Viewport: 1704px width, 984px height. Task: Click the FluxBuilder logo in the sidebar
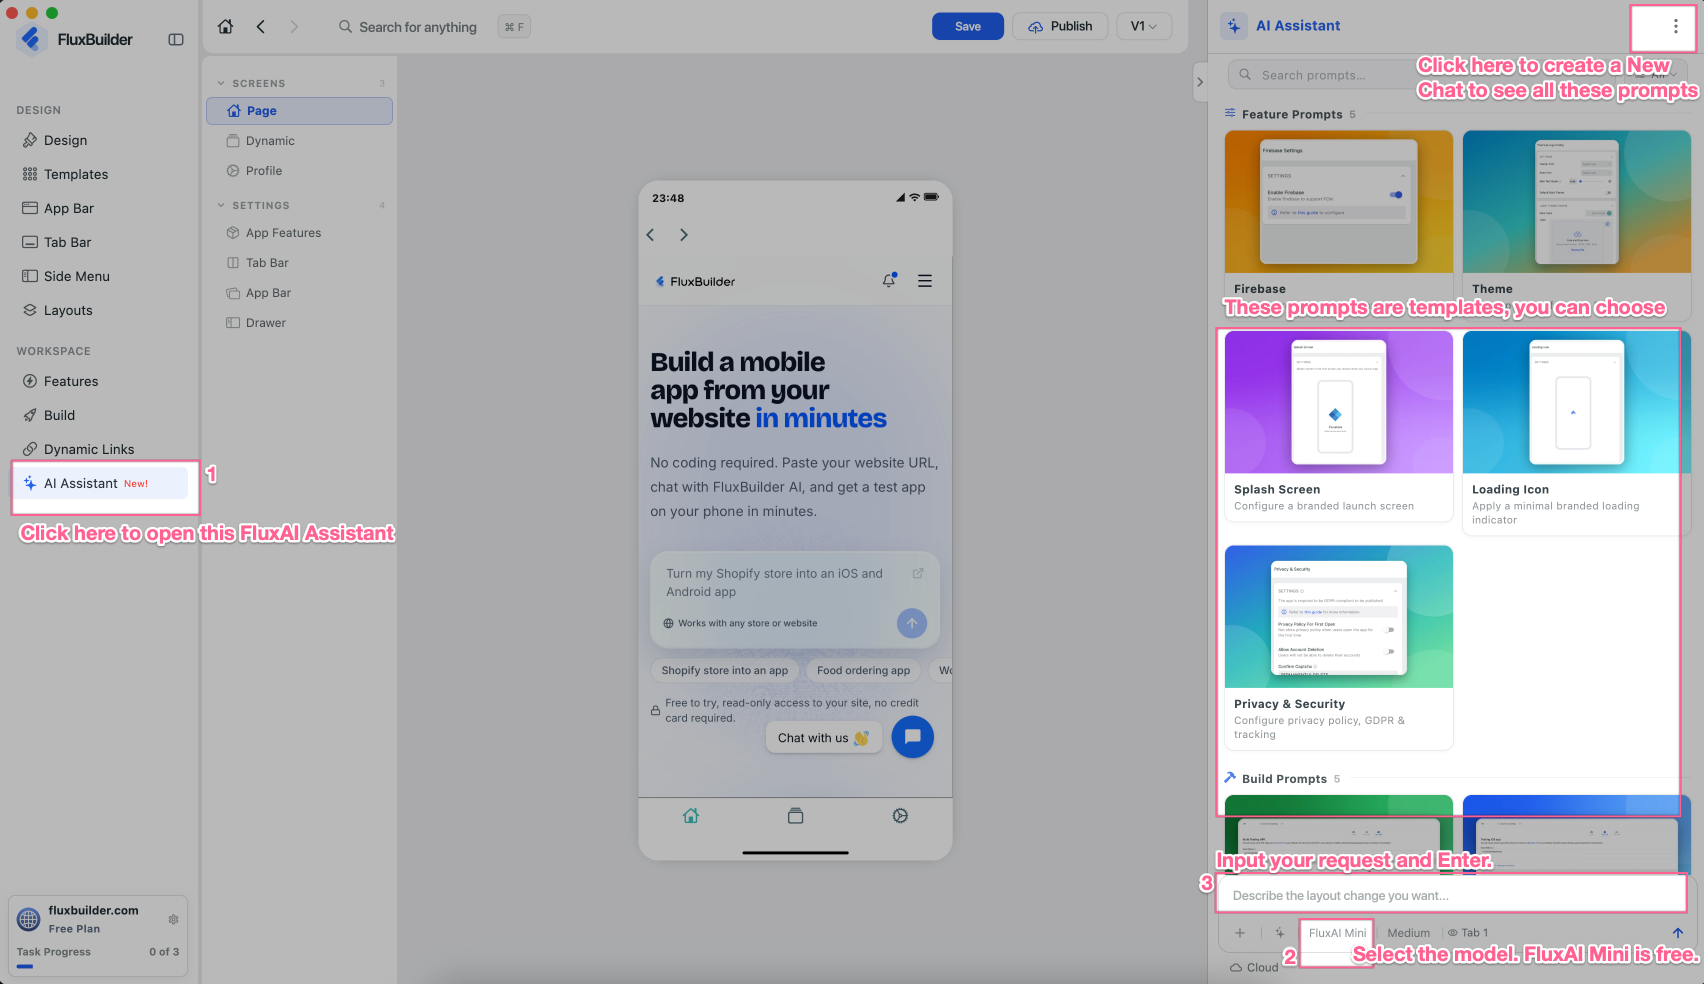[31, 40]
